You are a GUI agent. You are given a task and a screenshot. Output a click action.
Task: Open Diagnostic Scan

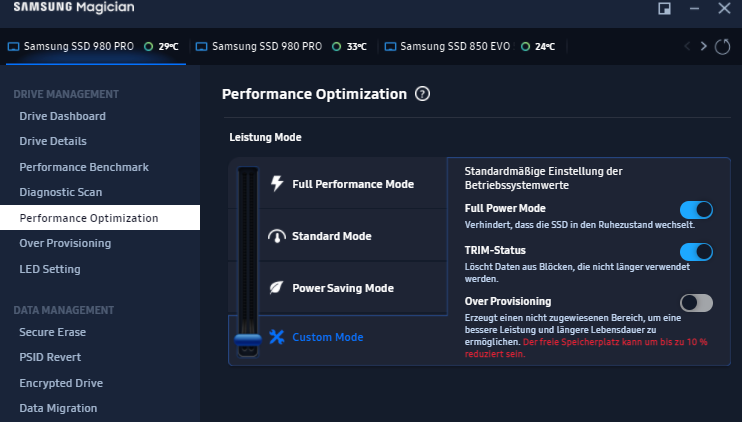(x=61, y=192)
